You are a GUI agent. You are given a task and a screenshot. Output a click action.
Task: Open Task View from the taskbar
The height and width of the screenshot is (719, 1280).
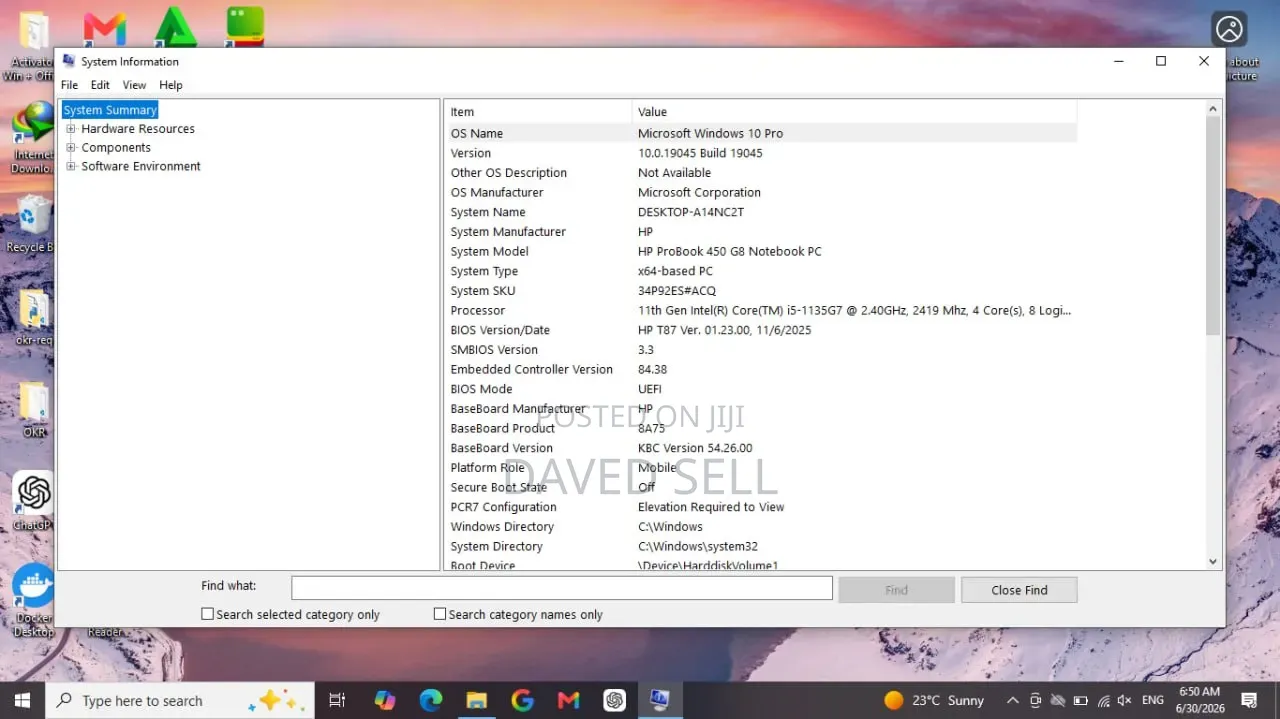point(337,700)
